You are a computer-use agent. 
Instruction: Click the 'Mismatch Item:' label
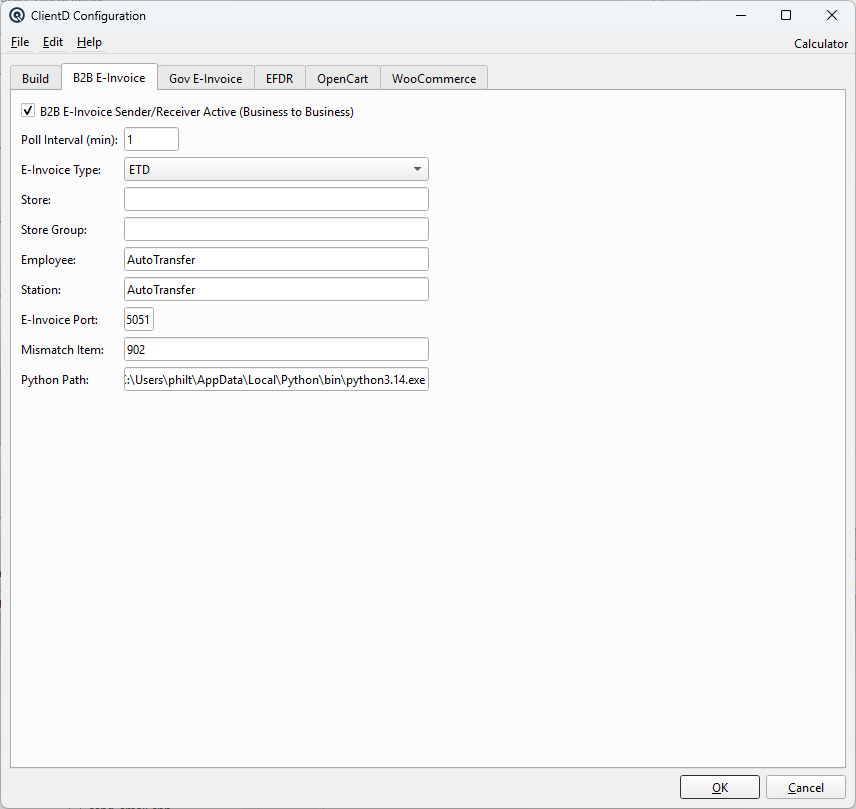click(62, 350)
